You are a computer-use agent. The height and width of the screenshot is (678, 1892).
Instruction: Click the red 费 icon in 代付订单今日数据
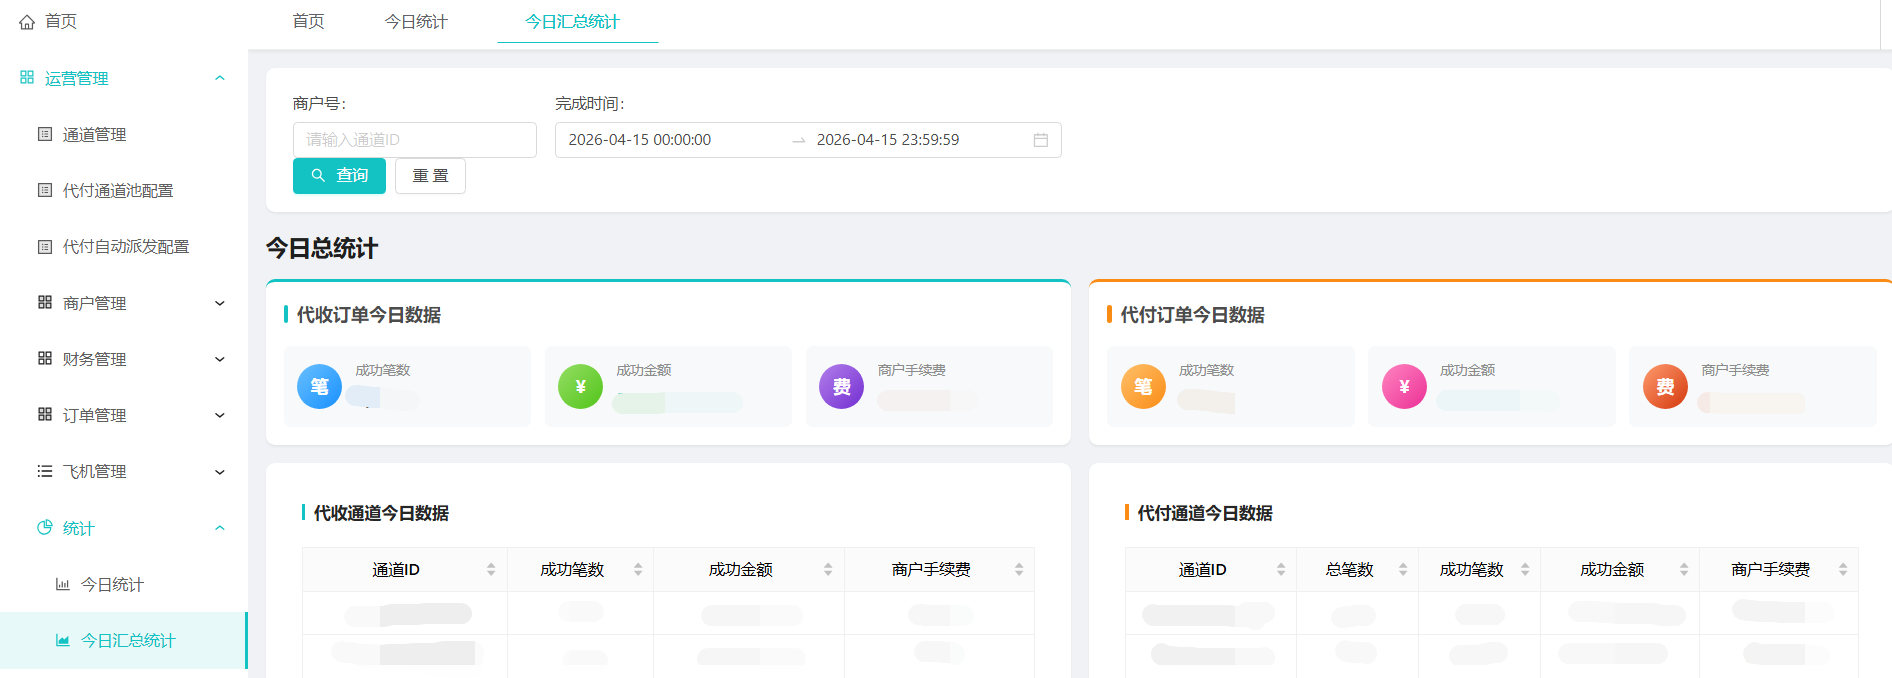(1665, 387)
